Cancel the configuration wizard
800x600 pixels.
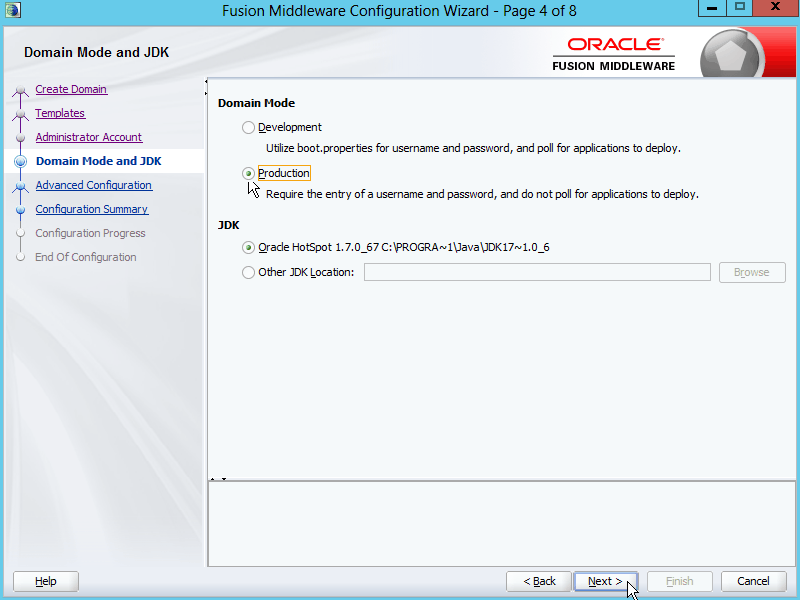(x=753, y=581)
